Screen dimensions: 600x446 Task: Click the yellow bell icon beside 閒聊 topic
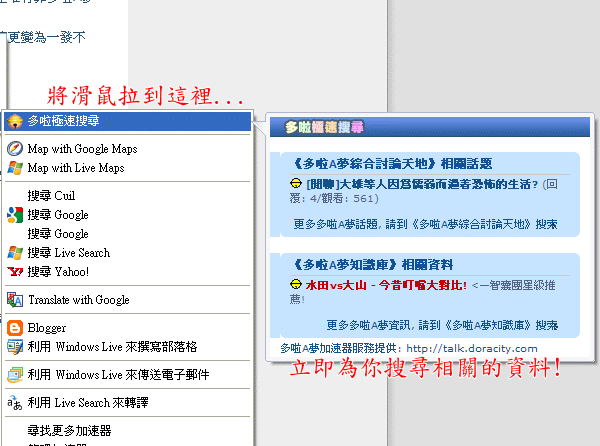click(296, 184)
